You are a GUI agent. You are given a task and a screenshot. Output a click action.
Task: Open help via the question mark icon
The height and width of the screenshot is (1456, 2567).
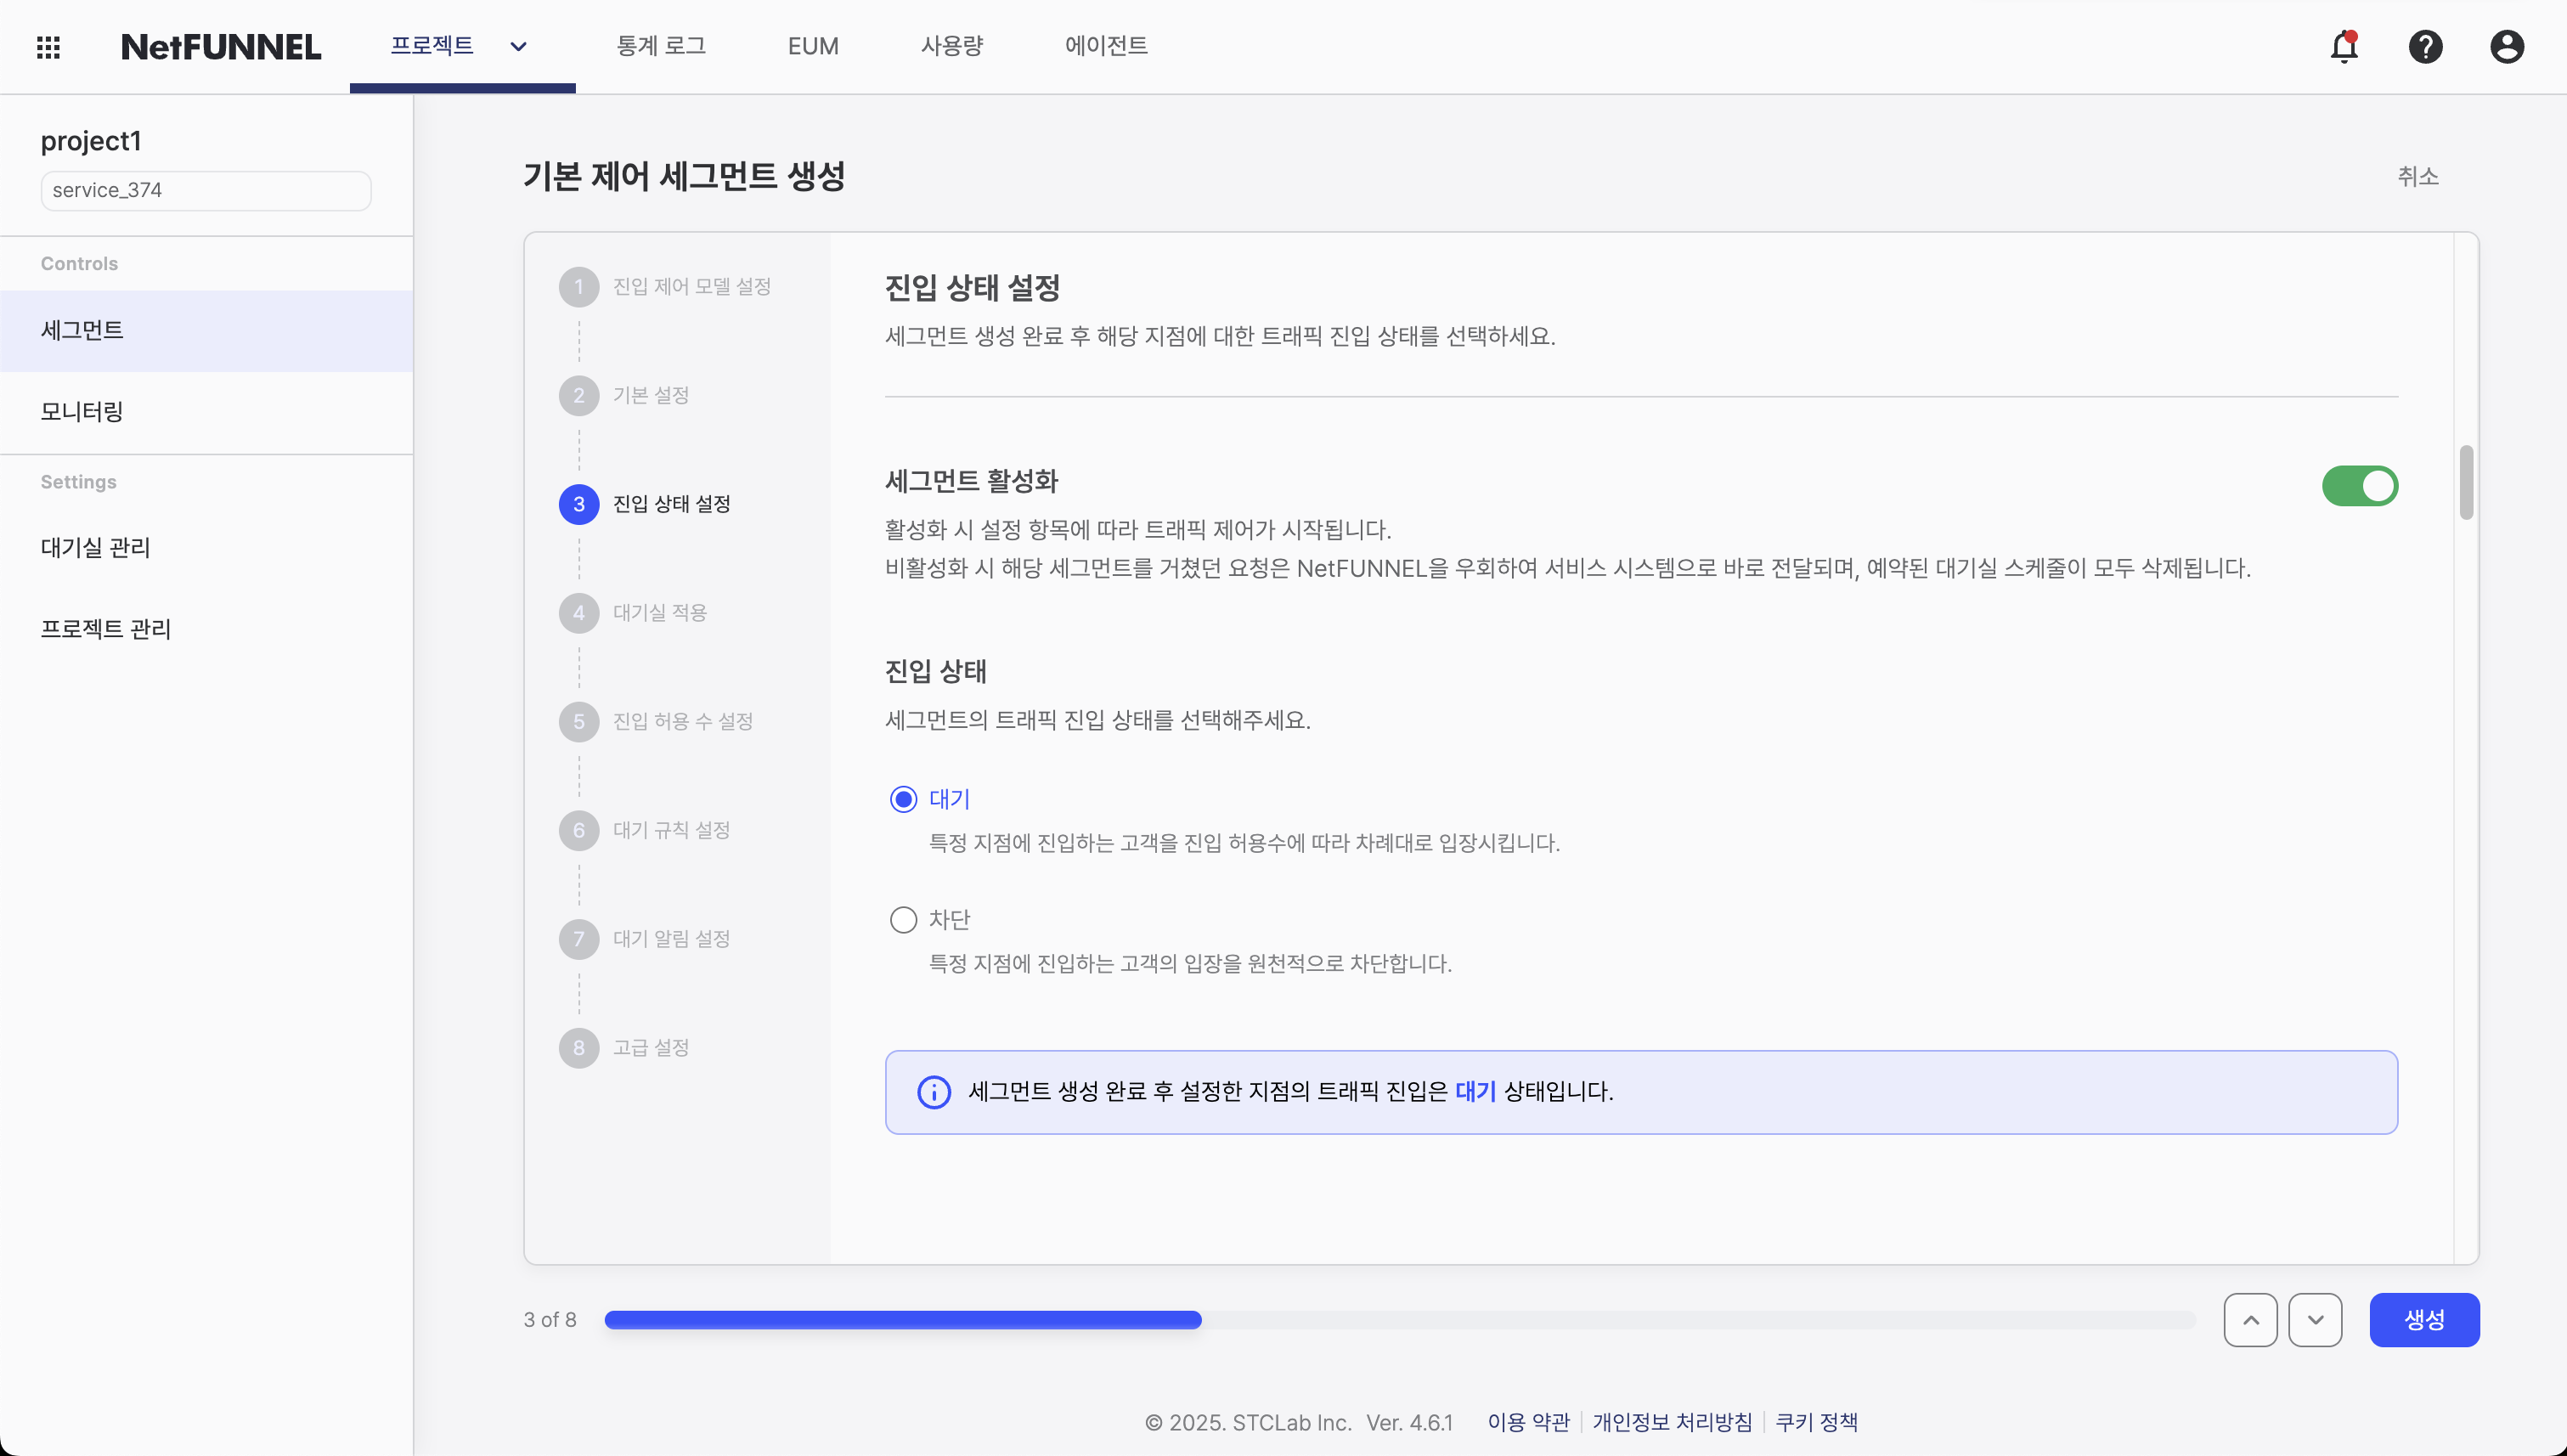point(2425,46)
